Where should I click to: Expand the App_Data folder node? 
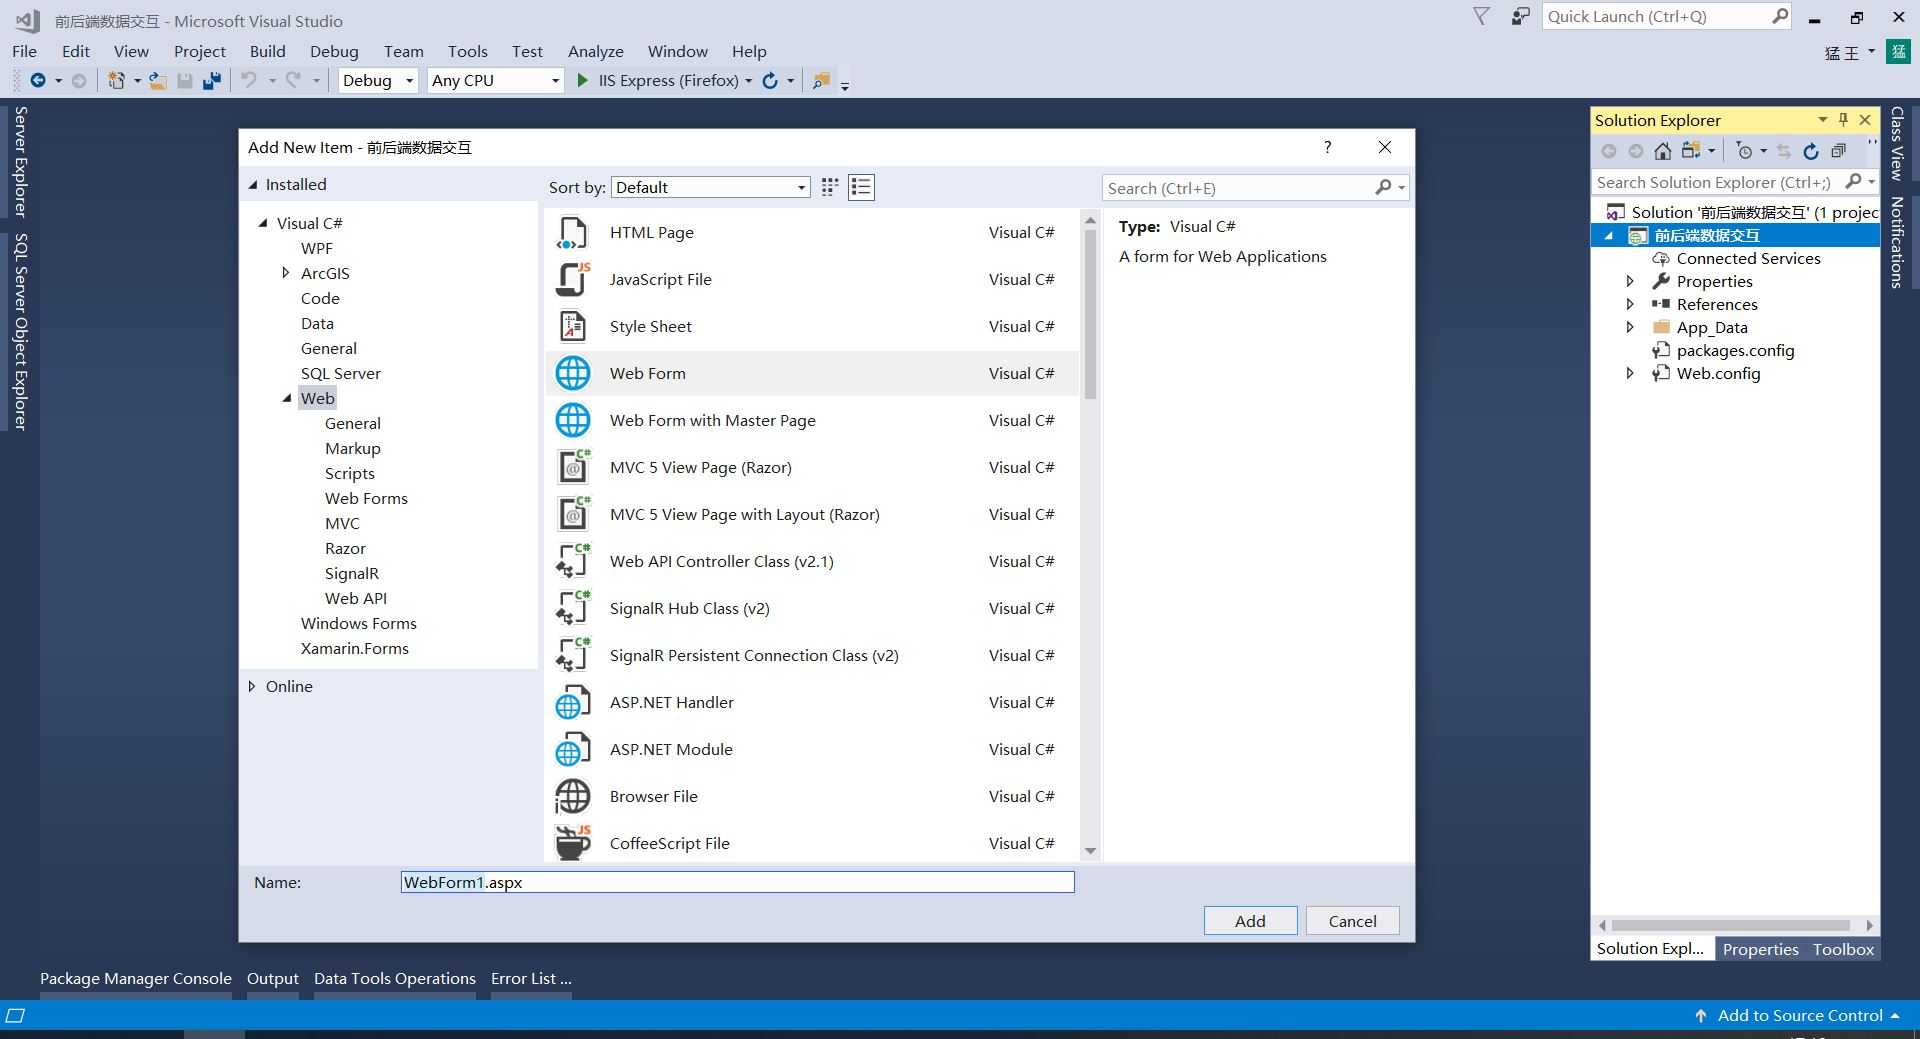pos(1630,327)
